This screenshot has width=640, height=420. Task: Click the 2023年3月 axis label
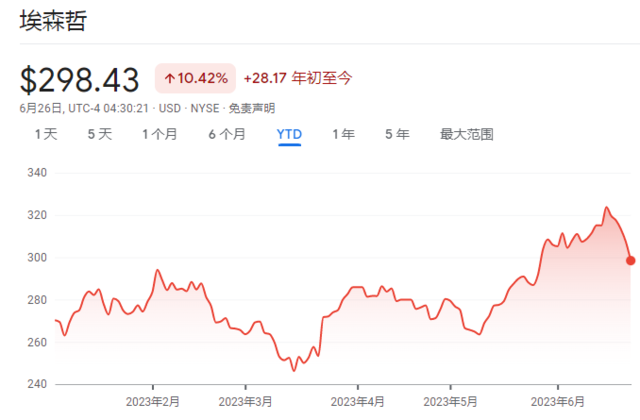pos(245,402)
